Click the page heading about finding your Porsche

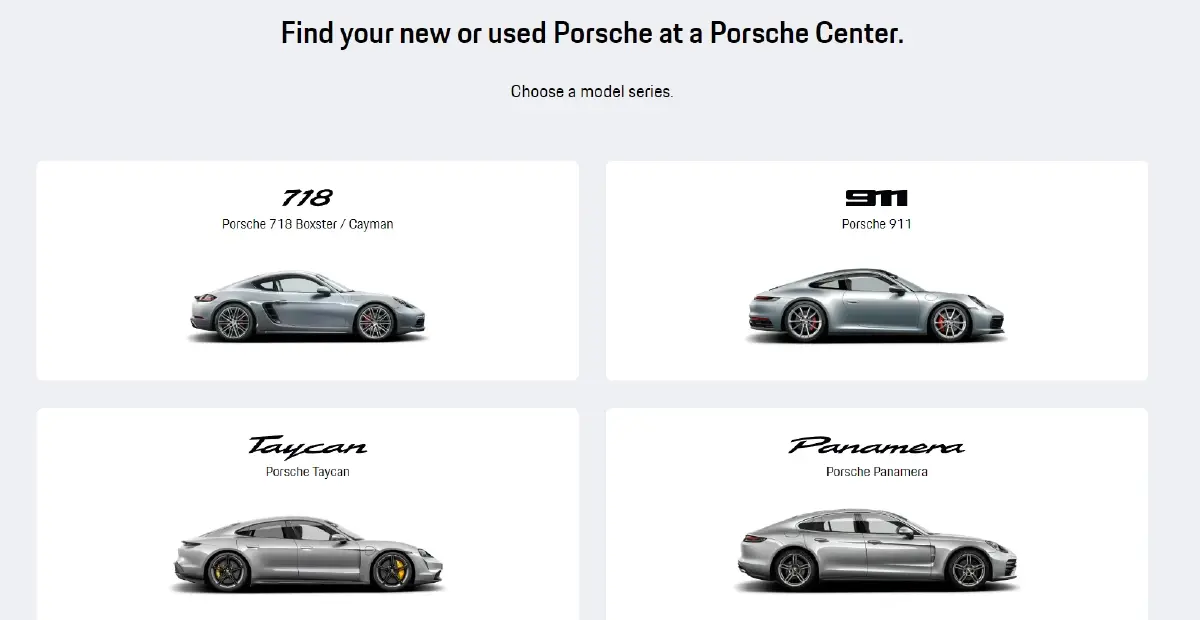[591, 32]
